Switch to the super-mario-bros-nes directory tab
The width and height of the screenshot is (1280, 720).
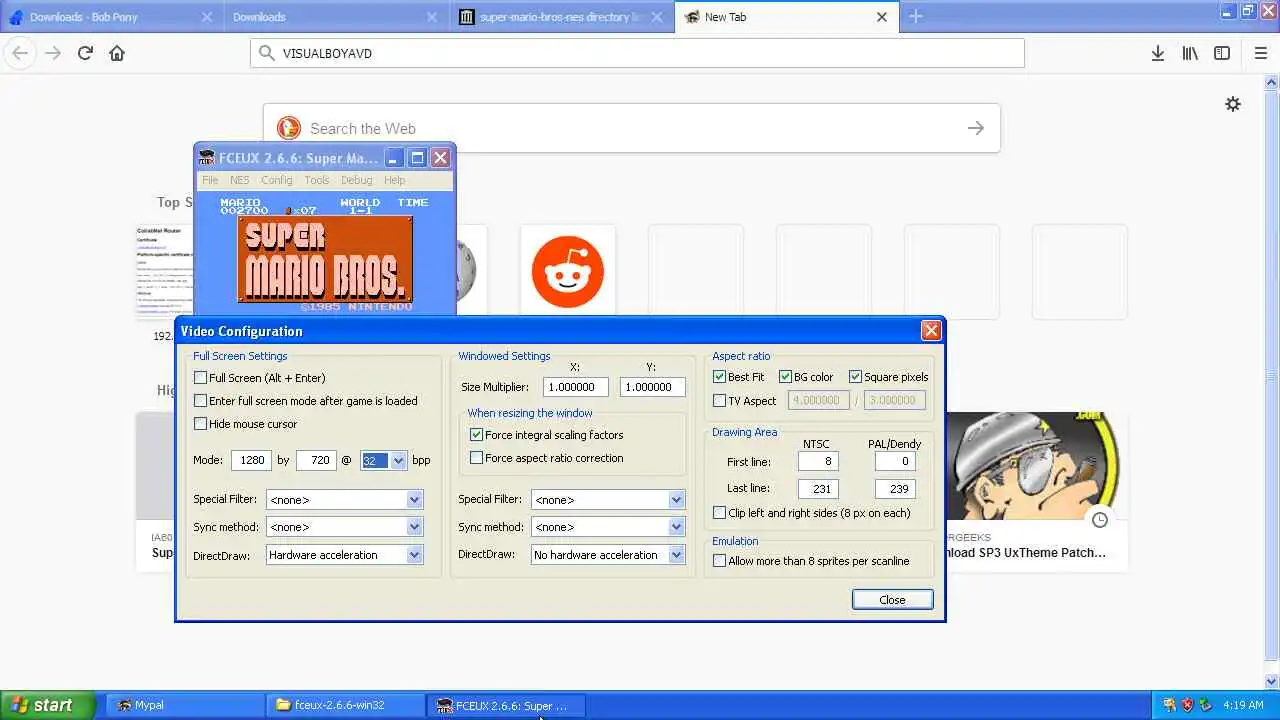point(561,17)
